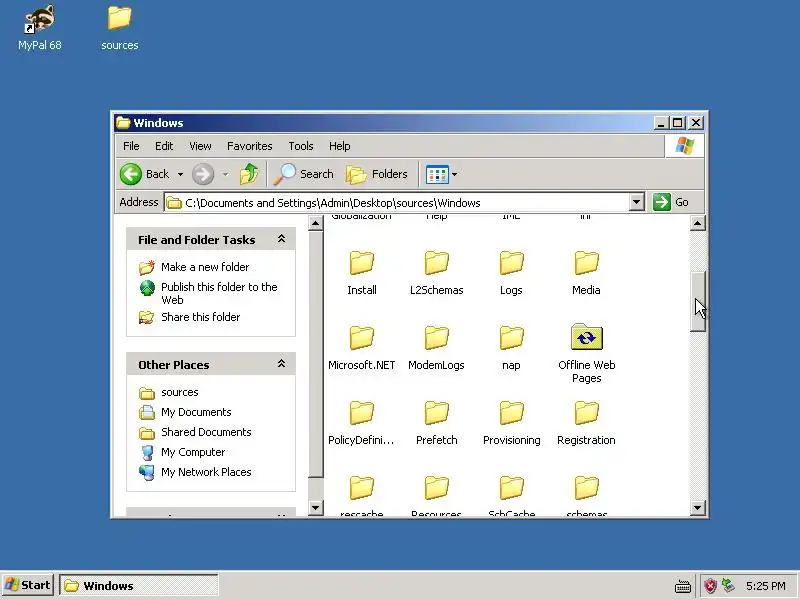Open the Help menu
800x600 pixels.
click(339, 146)
